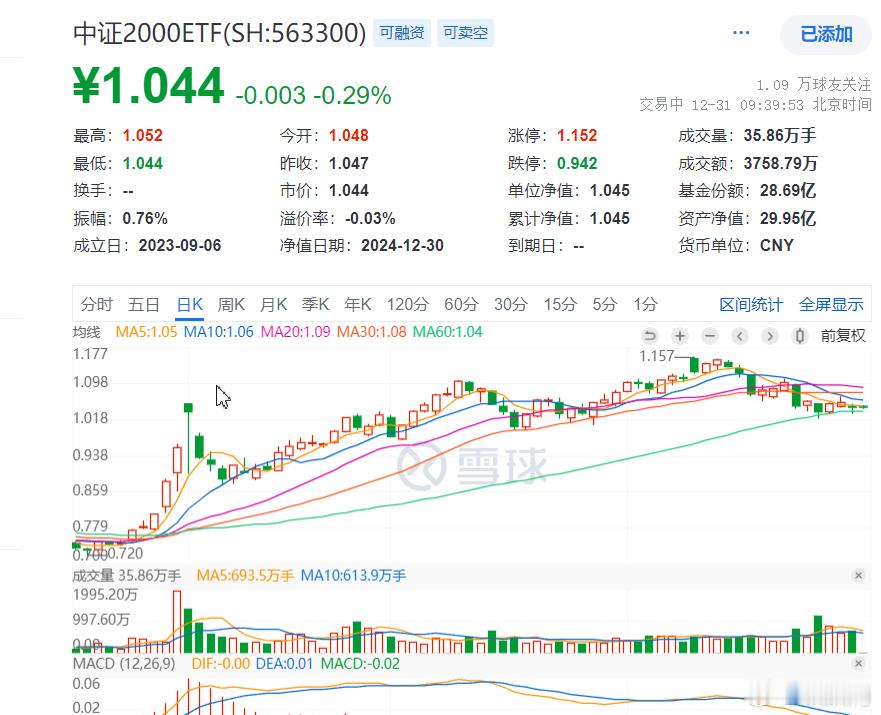Click the title 中证2000ETF(SH:563300)
The height and width of the screenshot is (715, 881).
click(219, 33)
